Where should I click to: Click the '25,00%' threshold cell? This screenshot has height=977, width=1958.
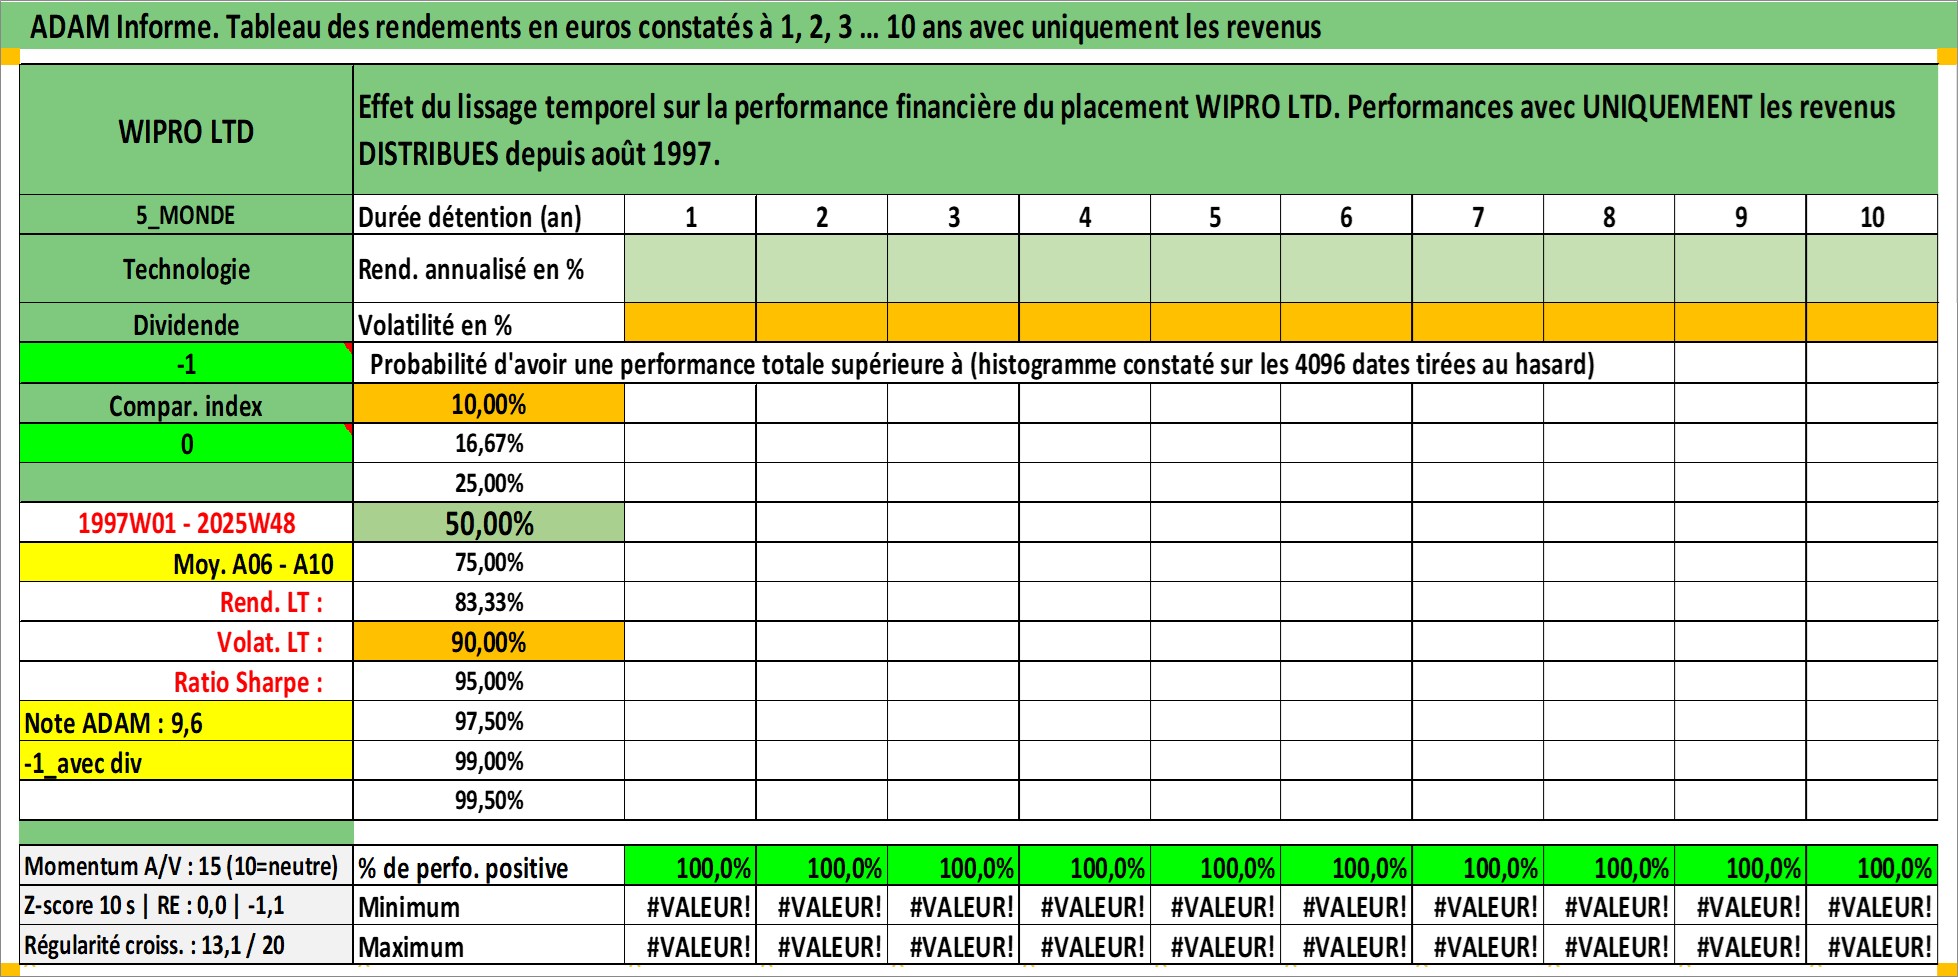click(489, 483)
